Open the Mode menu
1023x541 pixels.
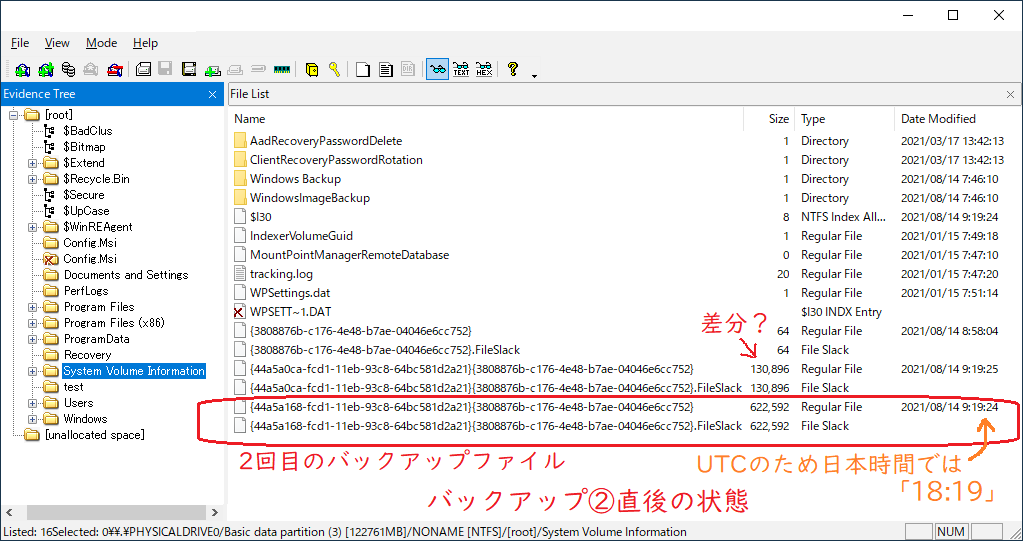(102, 43)
